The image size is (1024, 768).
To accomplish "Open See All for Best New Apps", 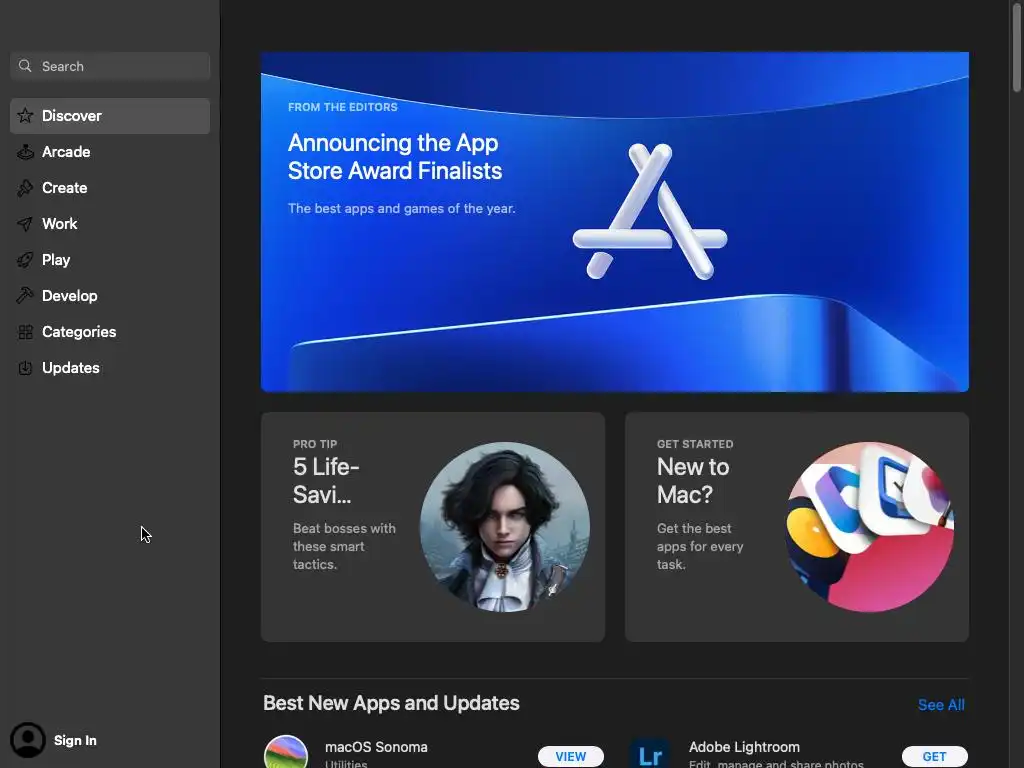I will [x=941, y=705].
